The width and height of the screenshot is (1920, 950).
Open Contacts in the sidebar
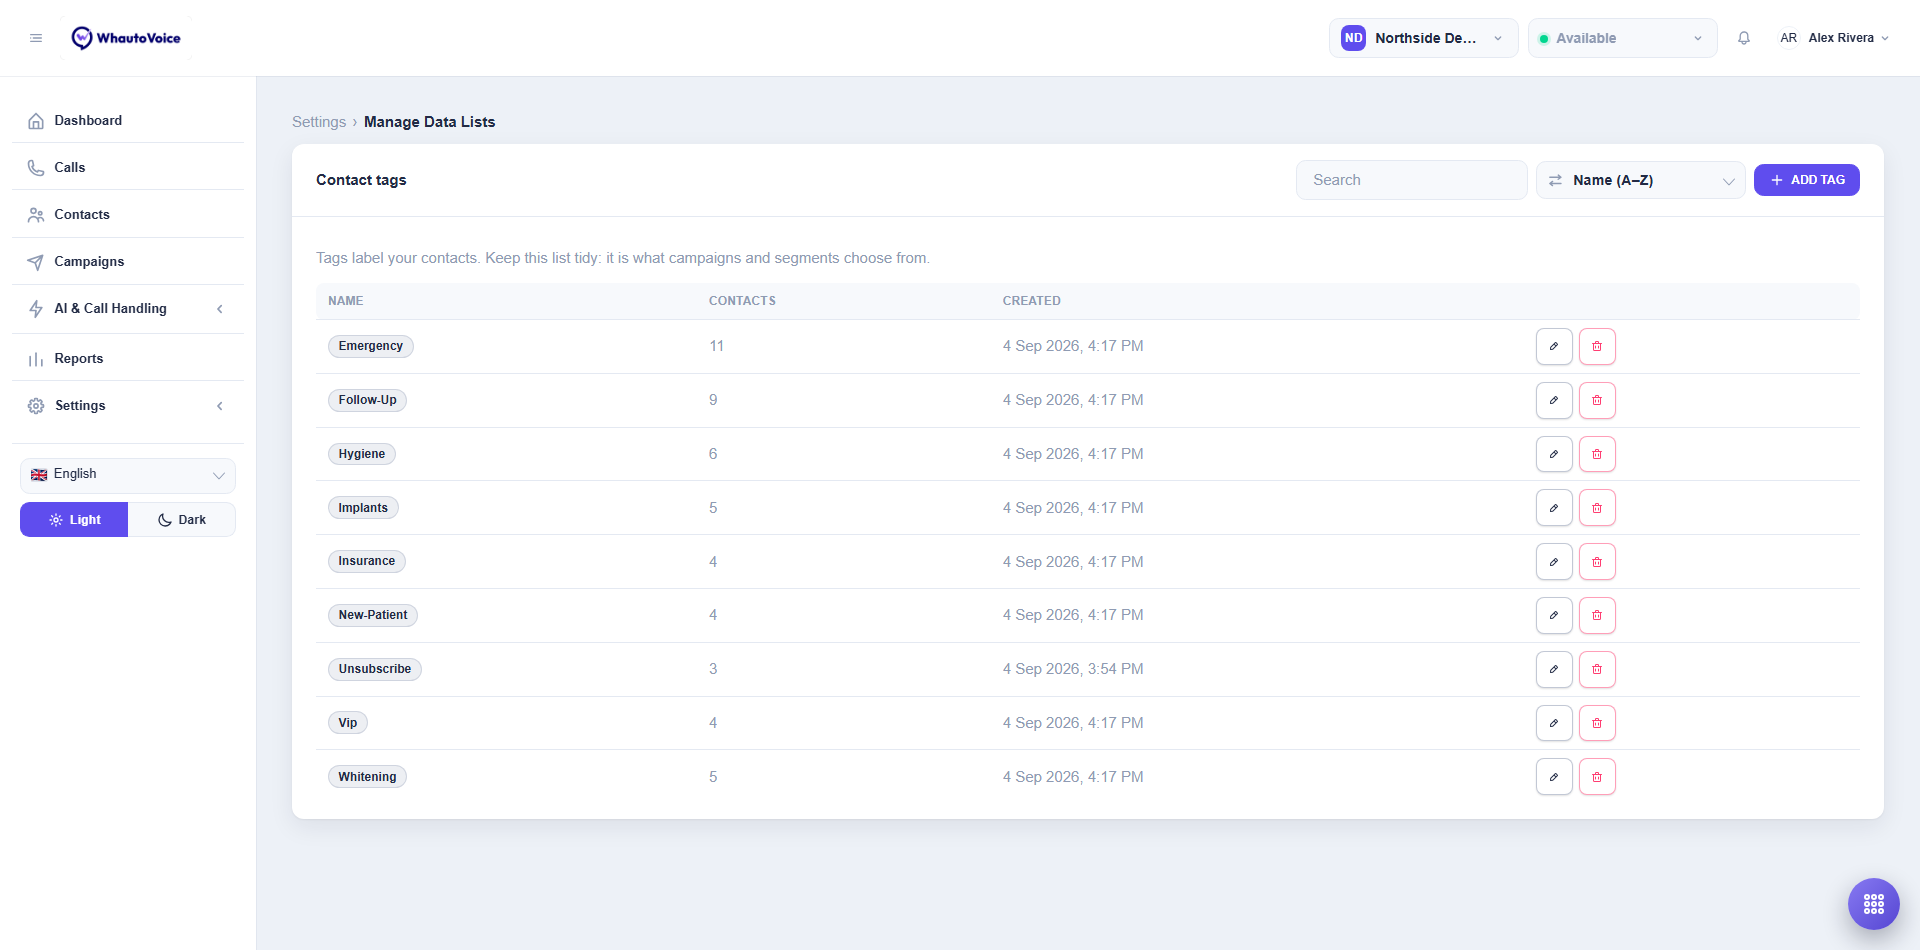tap(128, 214)
